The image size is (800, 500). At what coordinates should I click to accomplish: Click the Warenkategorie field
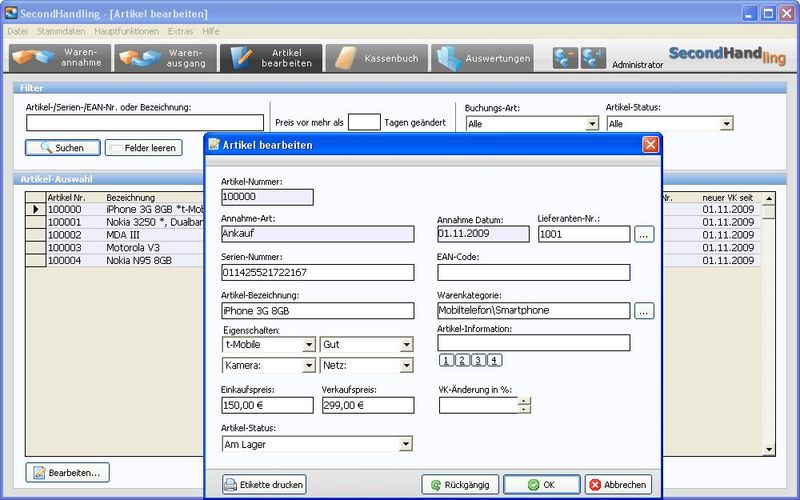(533, 311)
